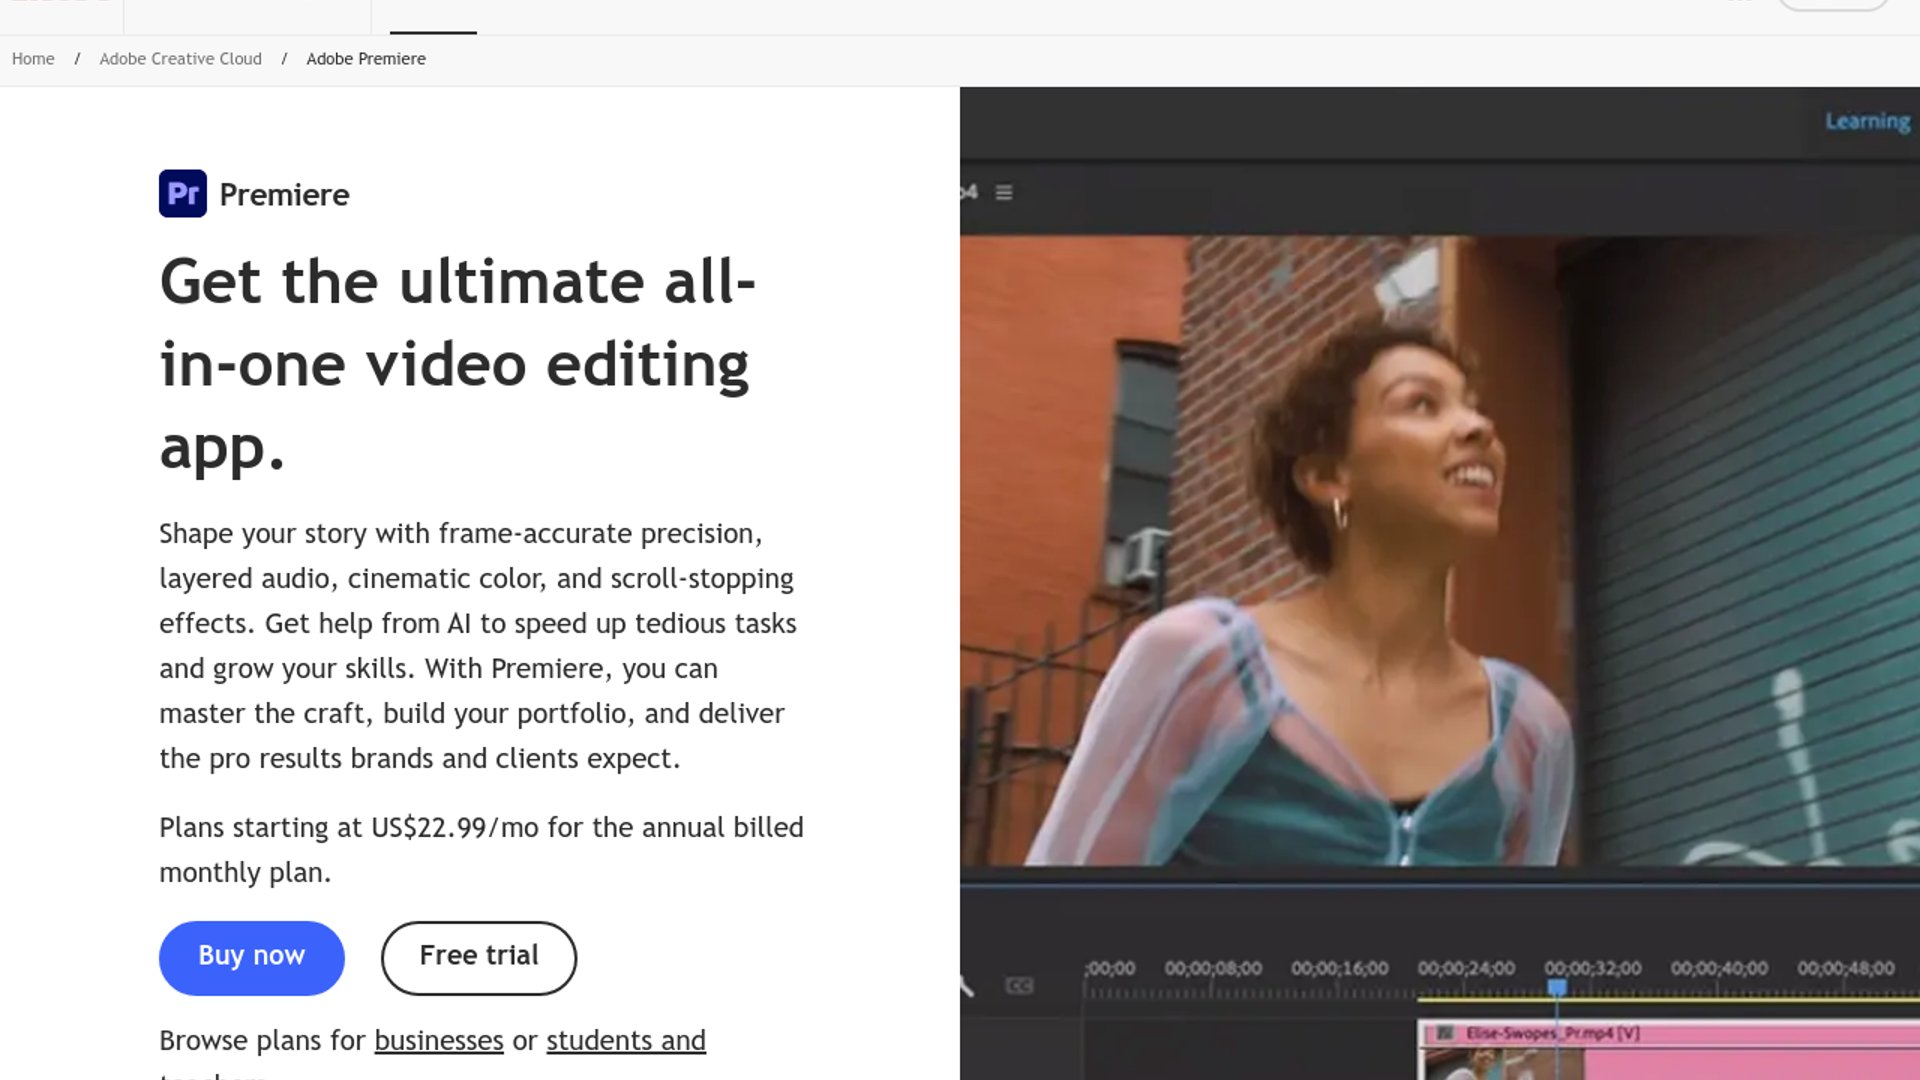Open Adobe Creative Cloud breadcrumb link
Image resolution: width=1920 pixels, height=1080 pixels.
[x=180, y=59]
